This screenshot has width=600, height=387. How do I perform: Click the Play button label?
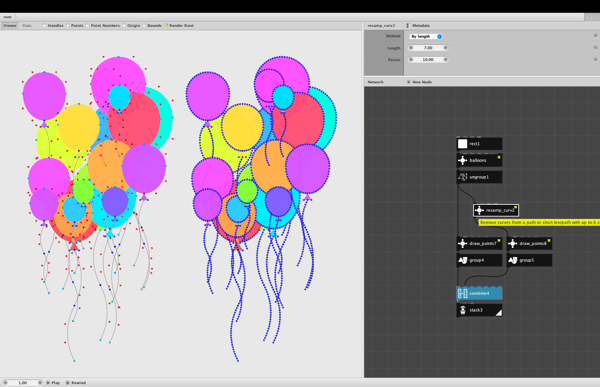[55, 382]
